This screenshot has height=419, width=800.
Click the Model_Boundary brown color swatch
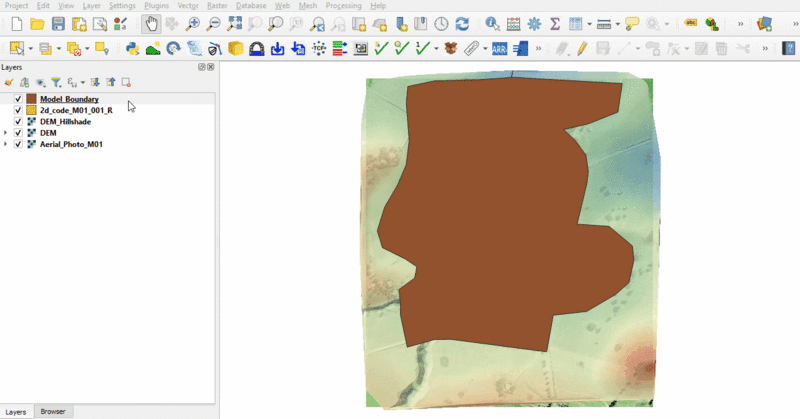[32, 99]
